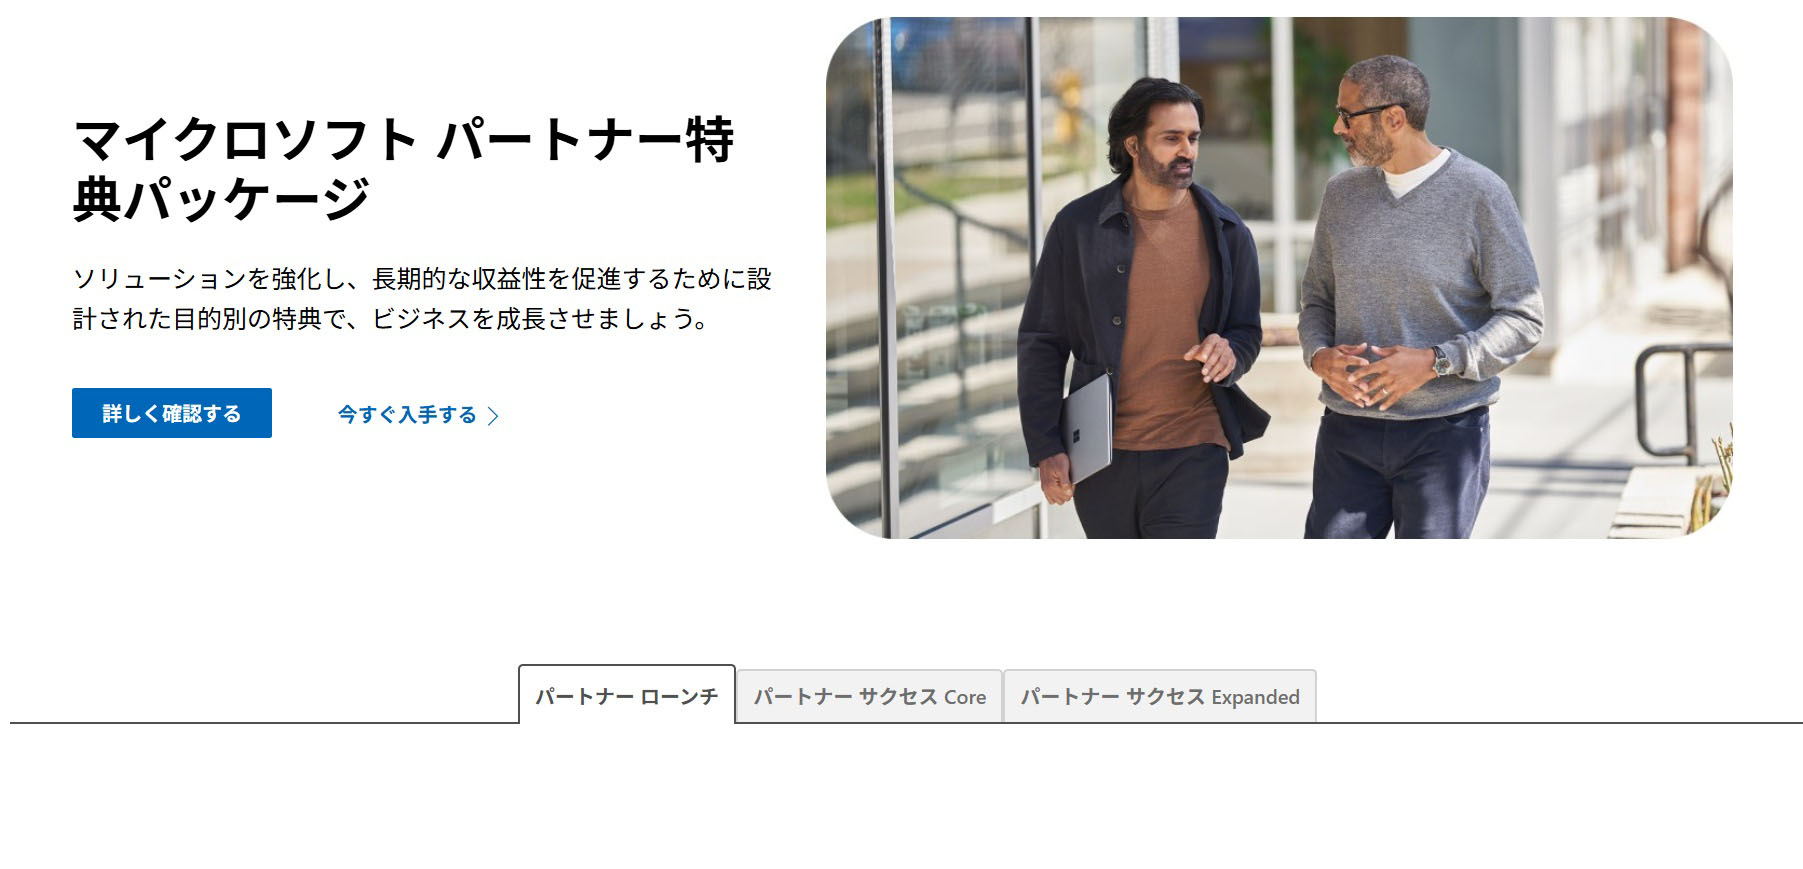Viewport: 1803px width, 869px height.
Task: Select the パートナー ローンチ tab
Action: point(627,695)
